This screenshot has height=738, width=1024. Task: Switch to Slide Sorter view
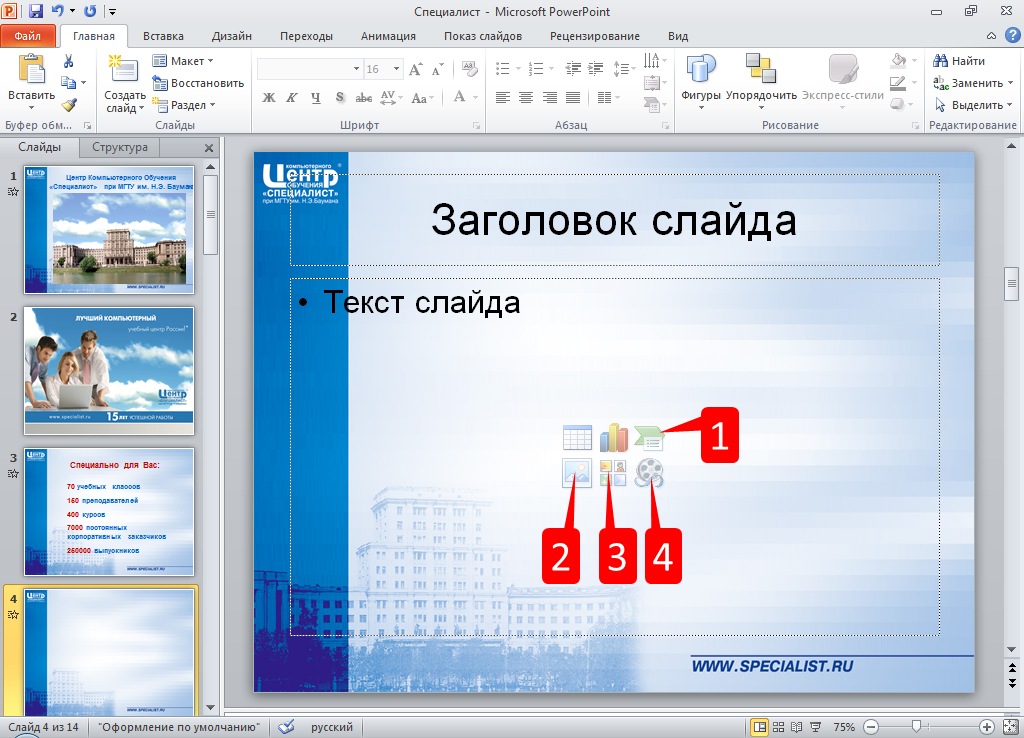pyautogui.click(x=777, y=727)
